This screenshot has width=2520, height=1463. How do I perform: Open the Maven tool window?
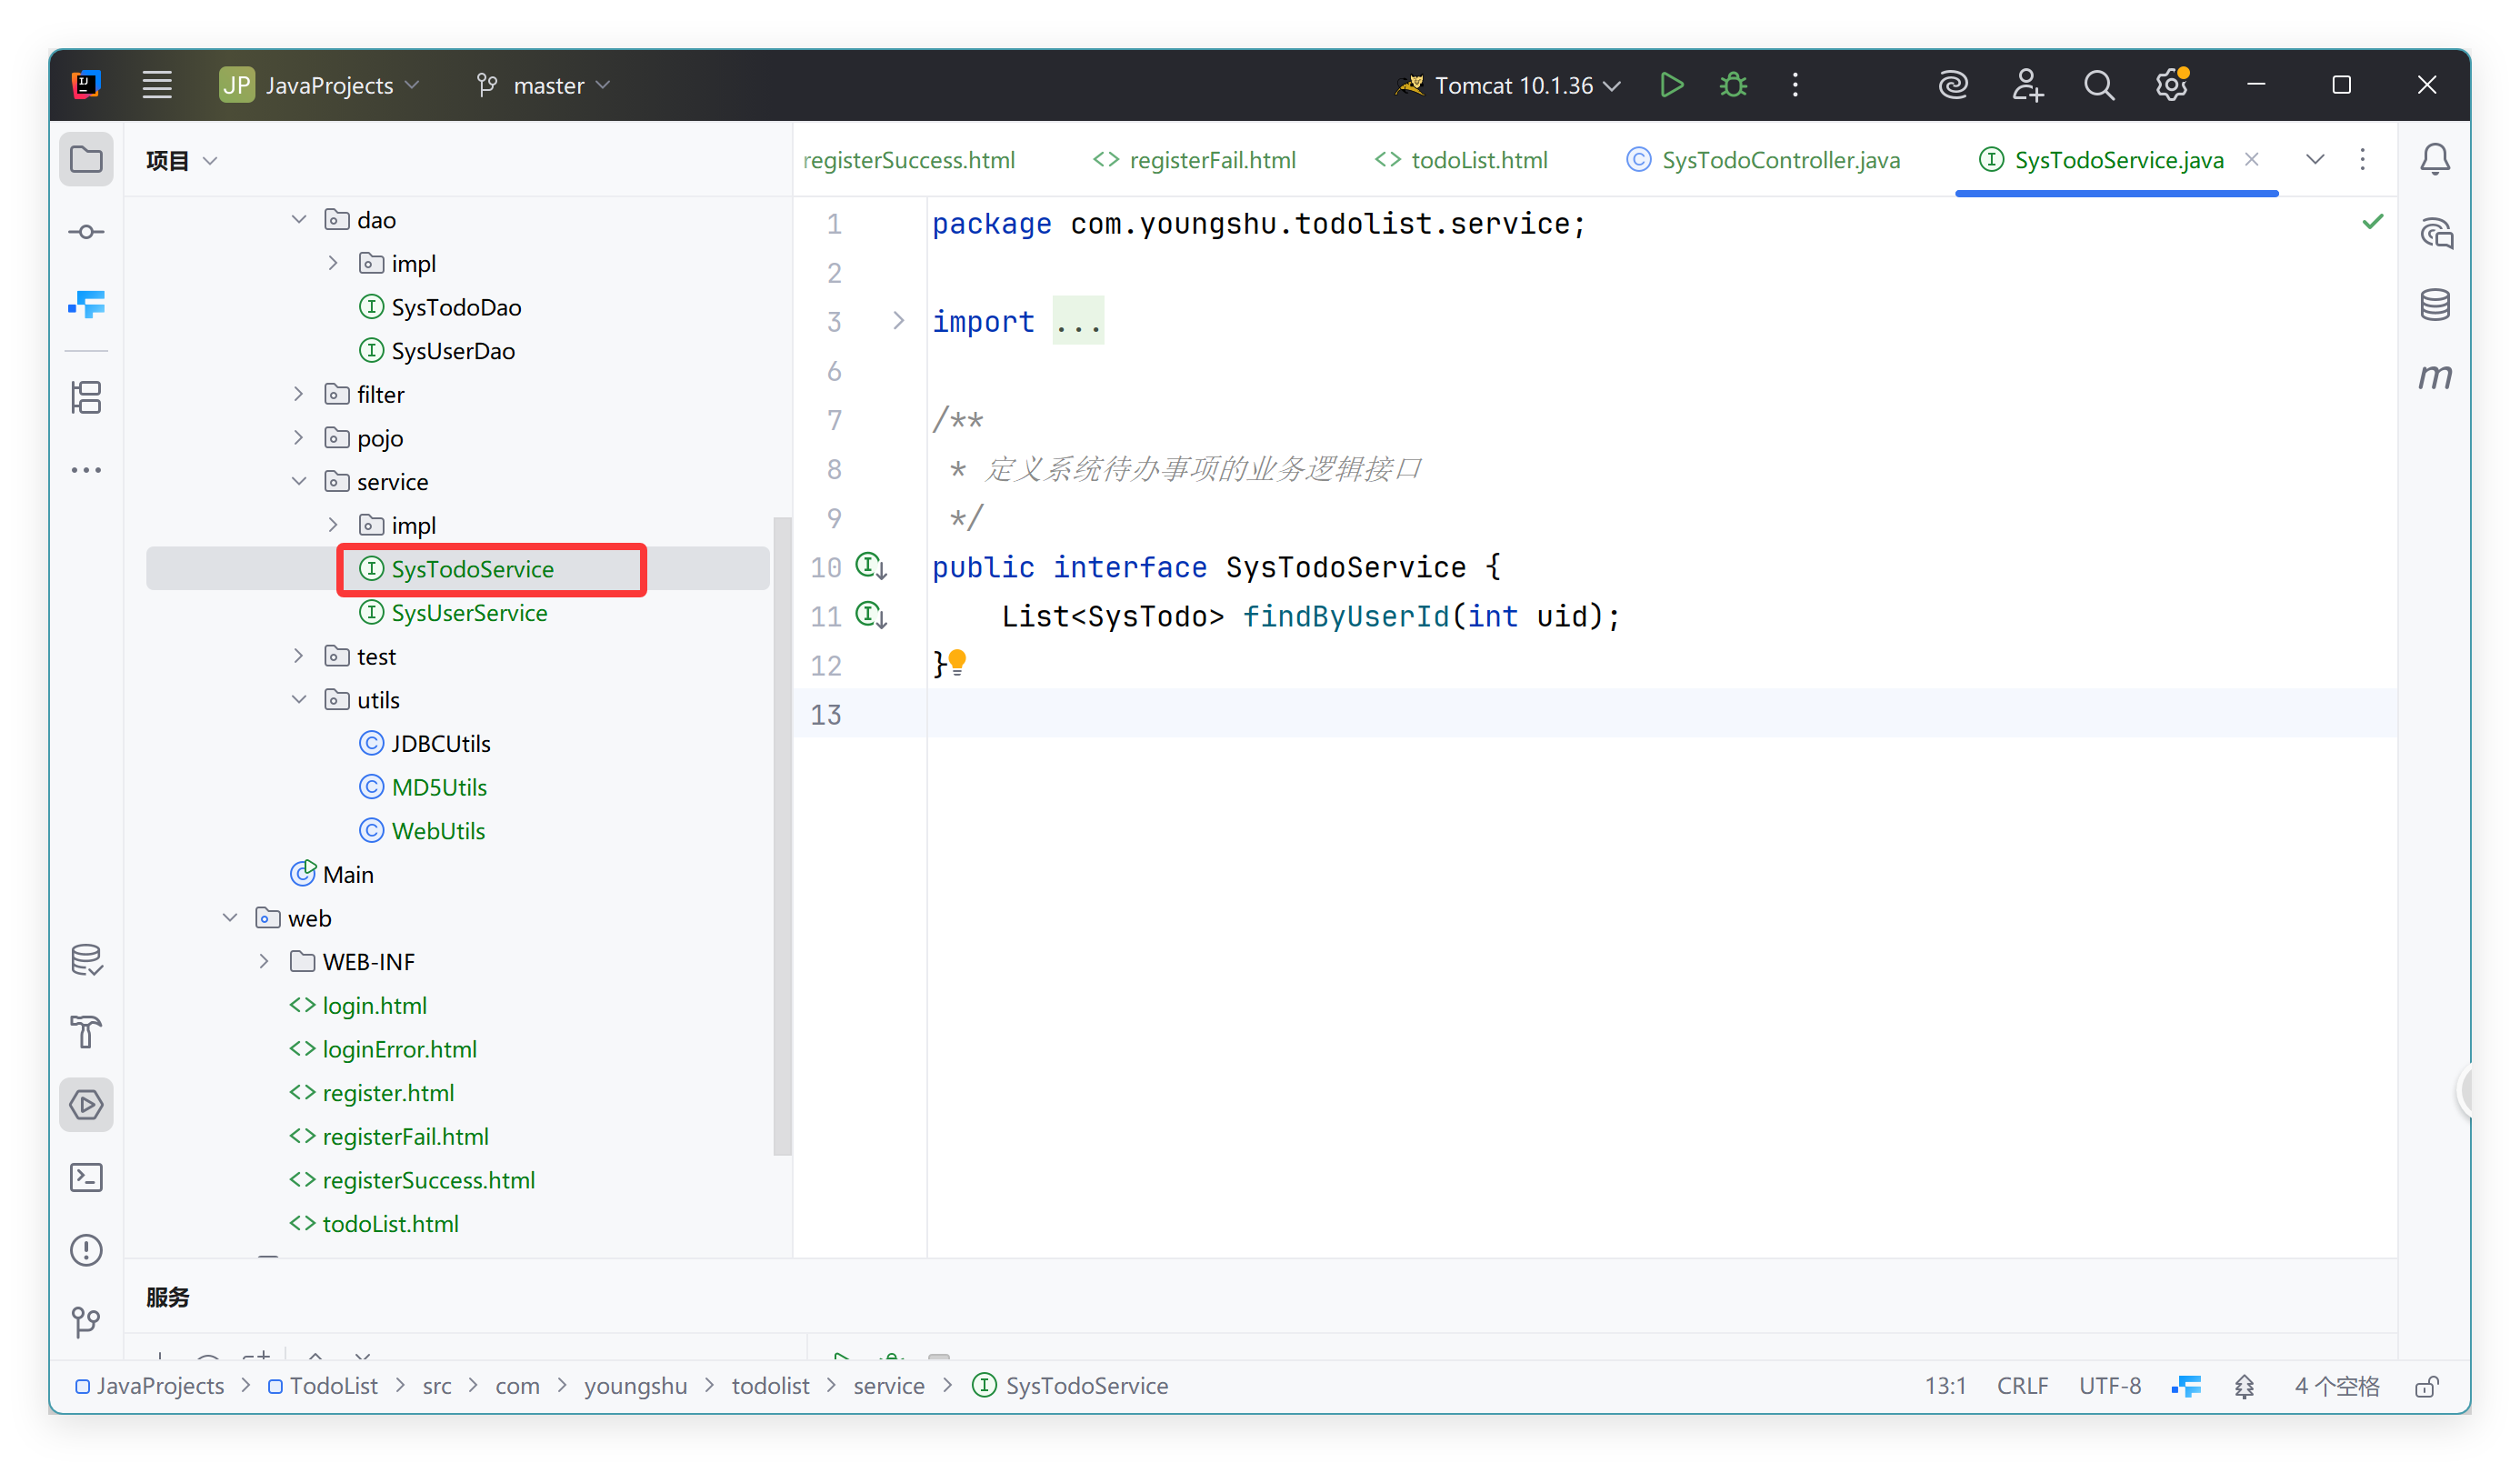coord(2434,377)
